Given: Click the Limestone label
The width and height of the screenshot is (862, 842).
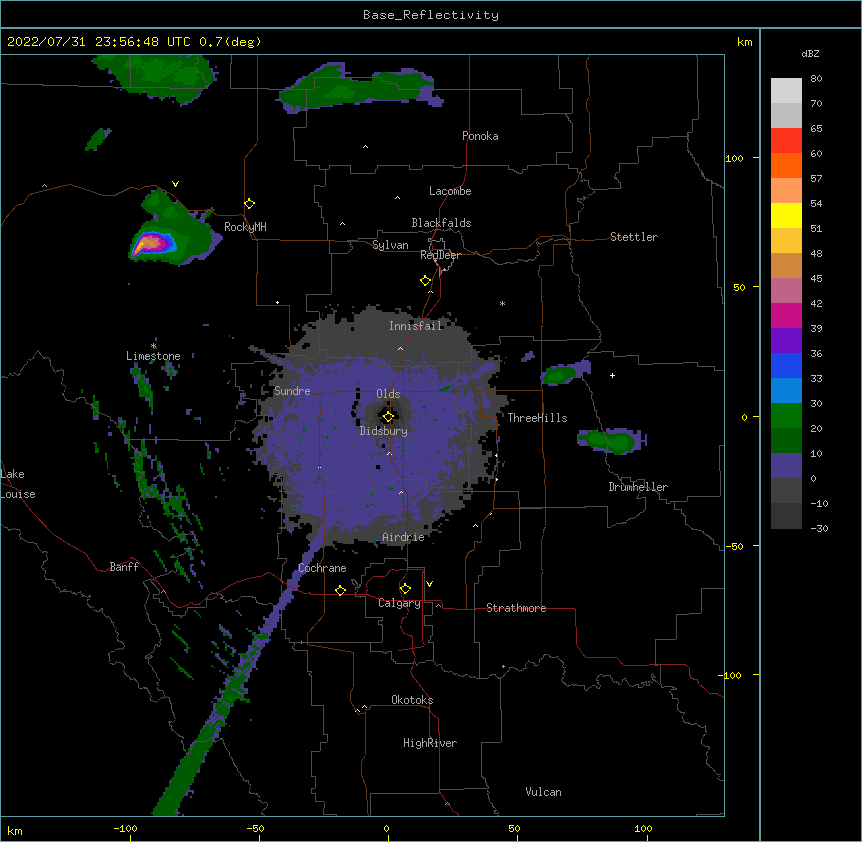Looking at the screenshot, I should pyautogui.click(x=153, y=356).
